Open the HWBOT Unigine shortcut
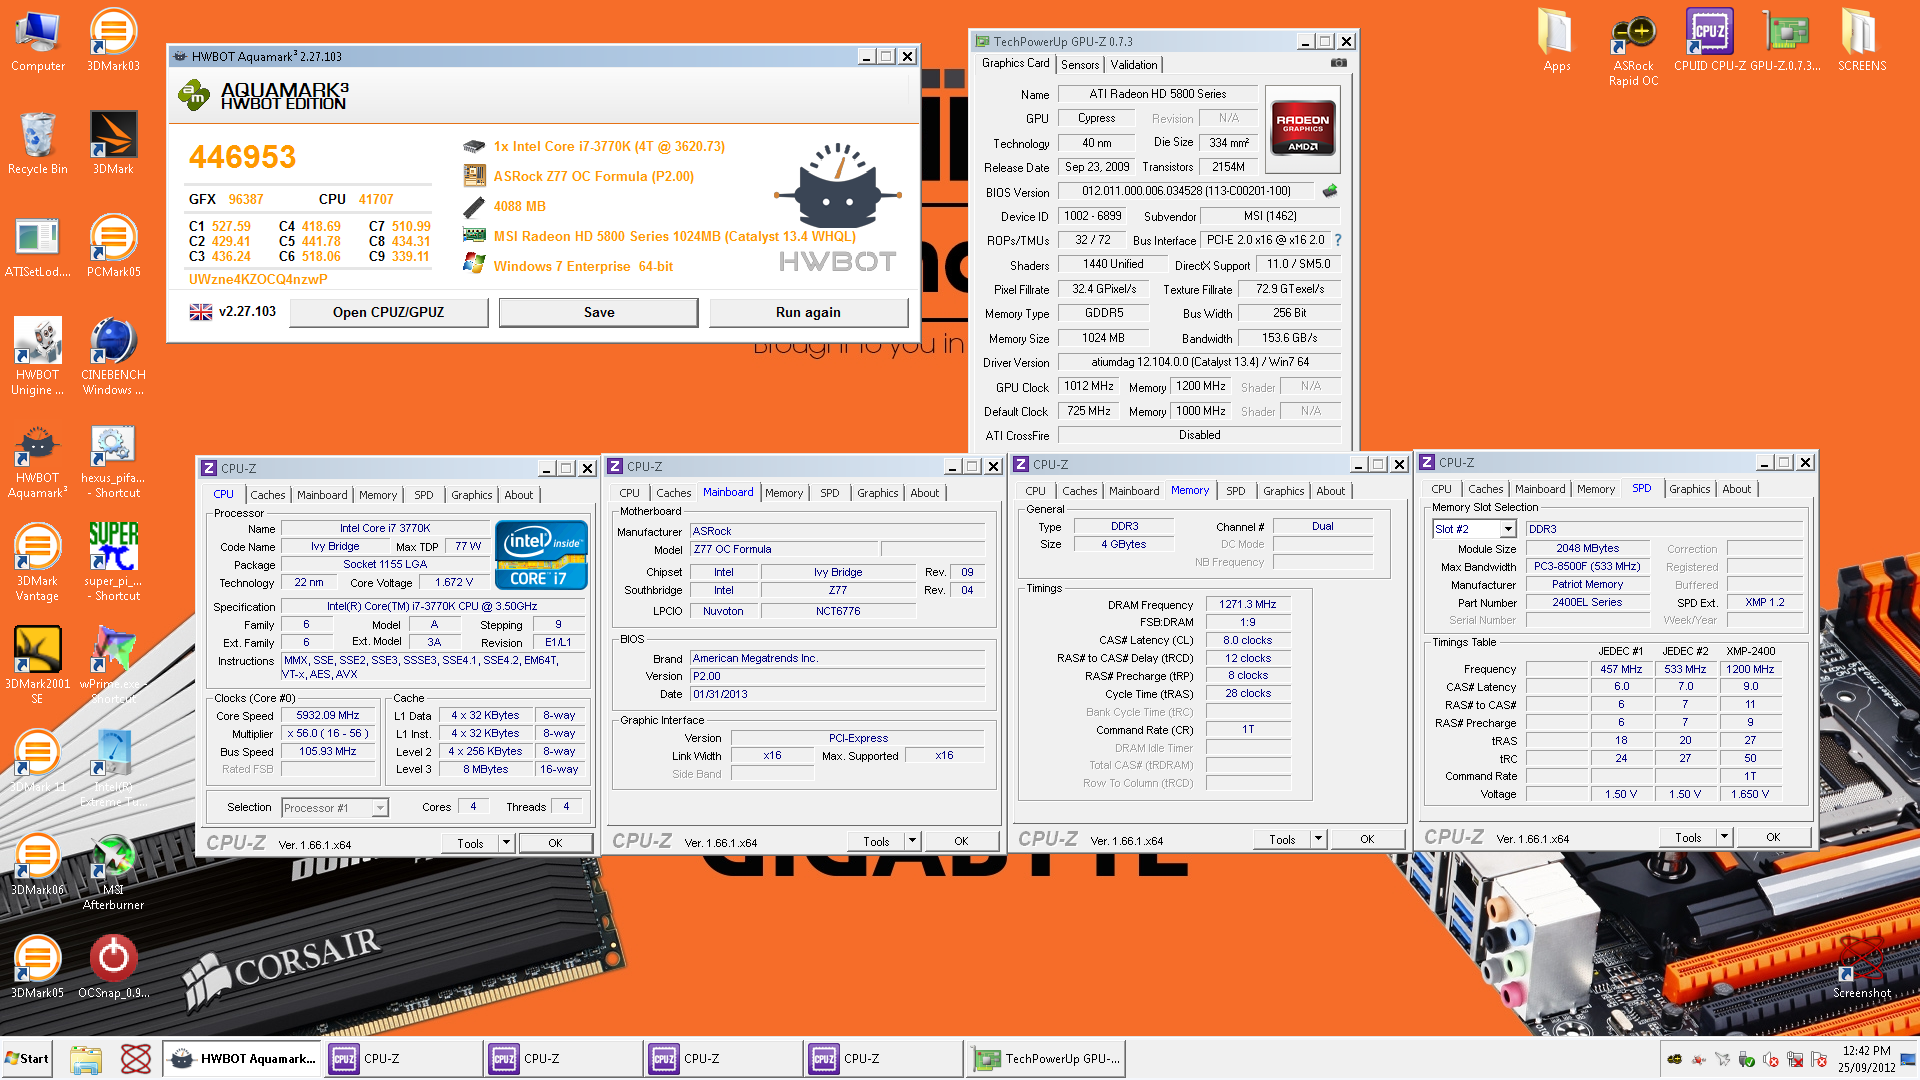 (x=37, y=357)
